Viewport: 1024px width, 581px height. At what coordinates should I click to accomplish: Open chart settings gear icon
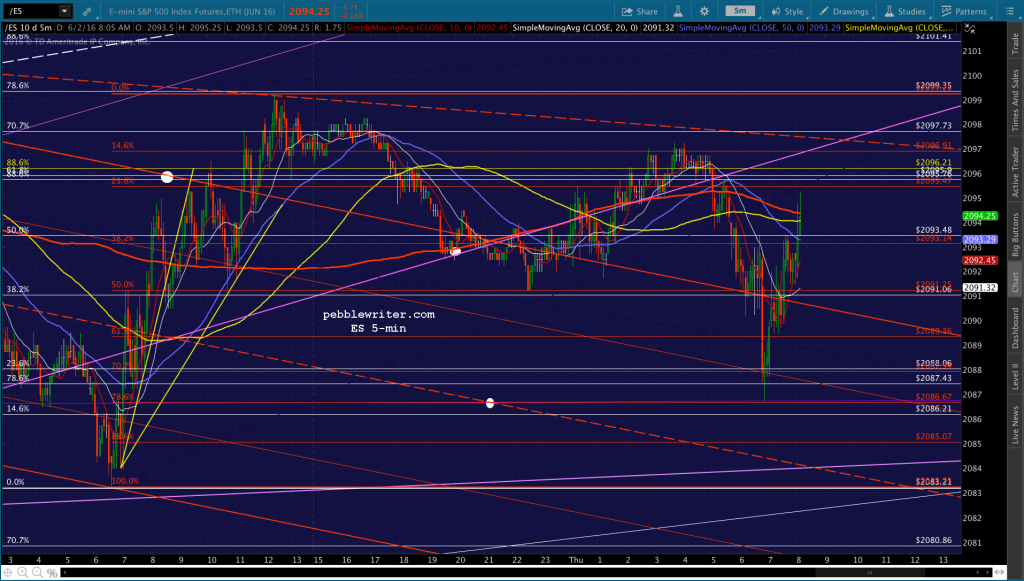pyautogui.click(x=704, y=11)
